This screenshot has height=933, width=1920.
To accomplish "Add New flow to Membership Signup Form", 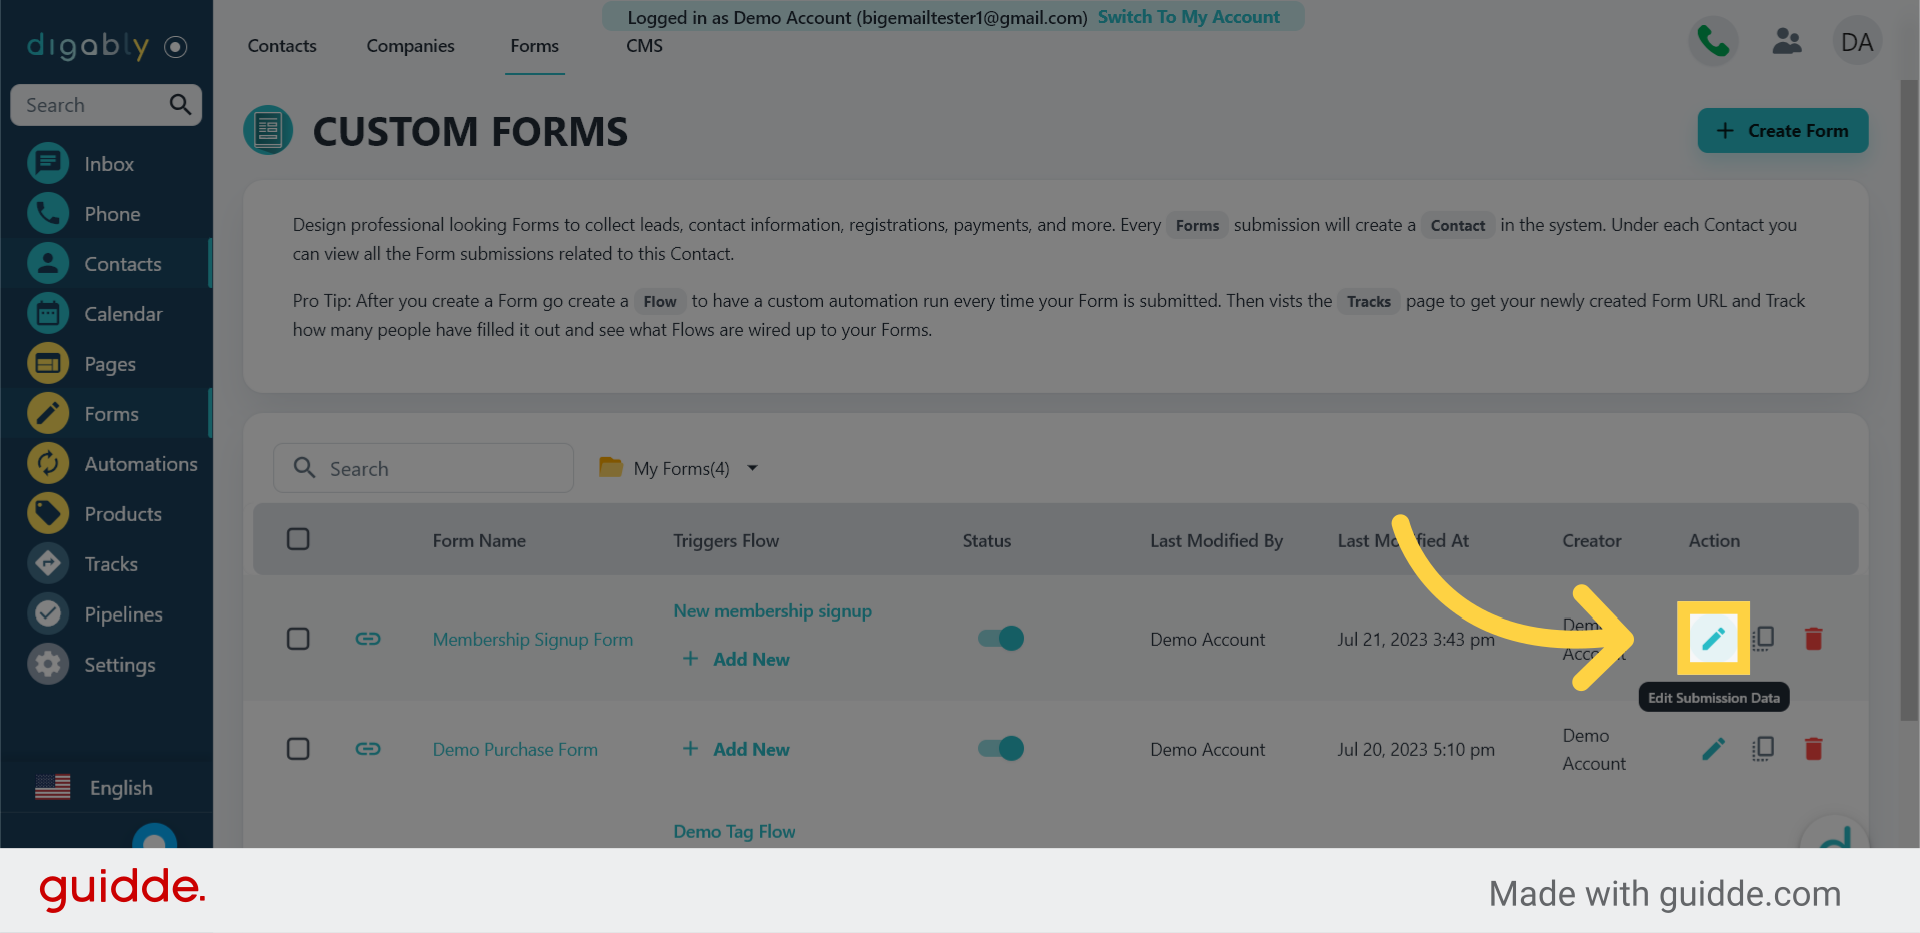I will [736, 659].
